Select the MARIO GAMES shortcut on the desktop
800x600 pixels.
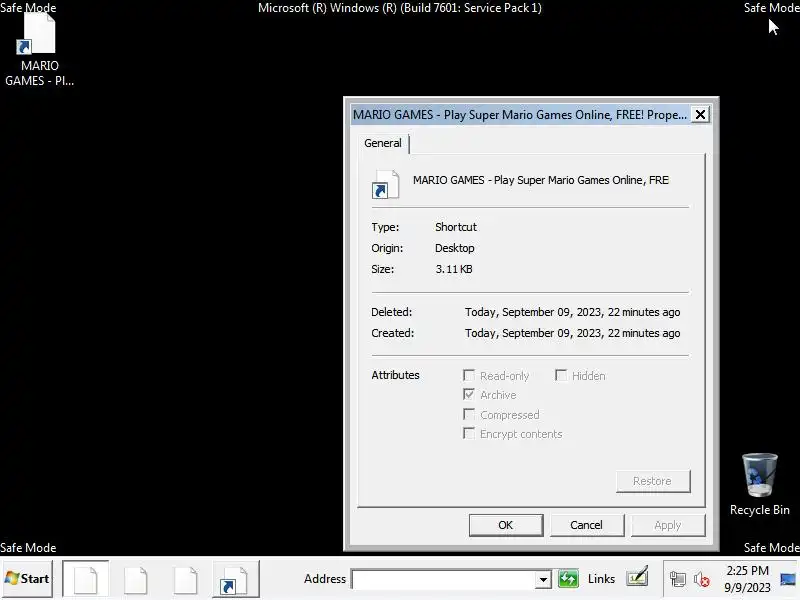tap(39, 50)
